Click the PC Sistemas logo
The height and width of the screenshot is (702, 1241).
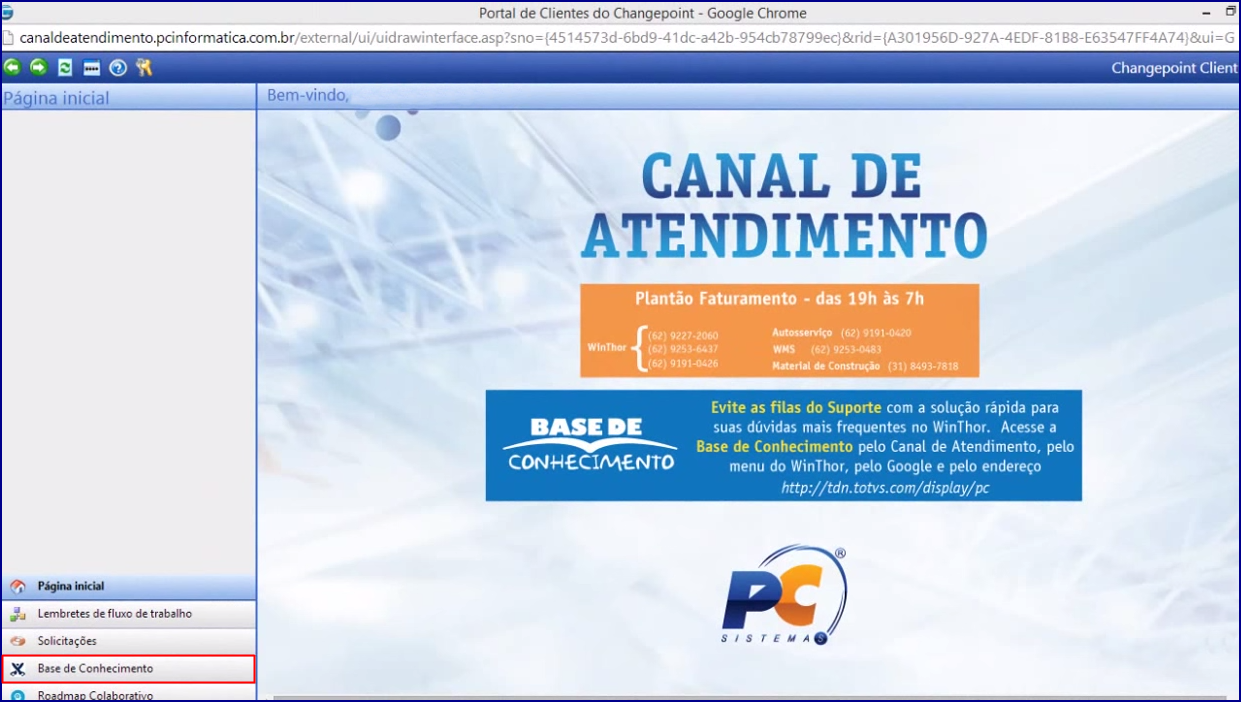(x=784, y=595)
